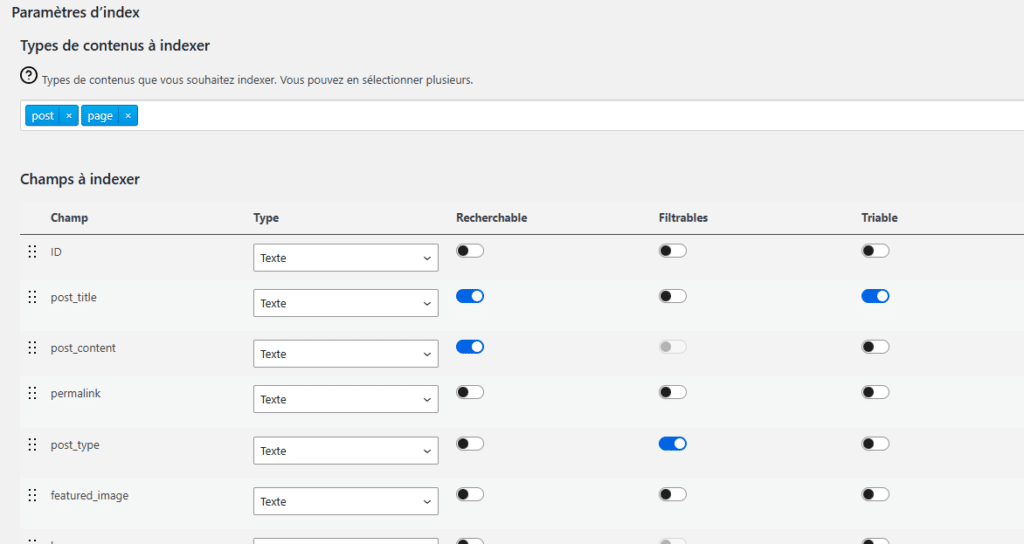Enable Filtrables toggle for permalink

[672, 392]
